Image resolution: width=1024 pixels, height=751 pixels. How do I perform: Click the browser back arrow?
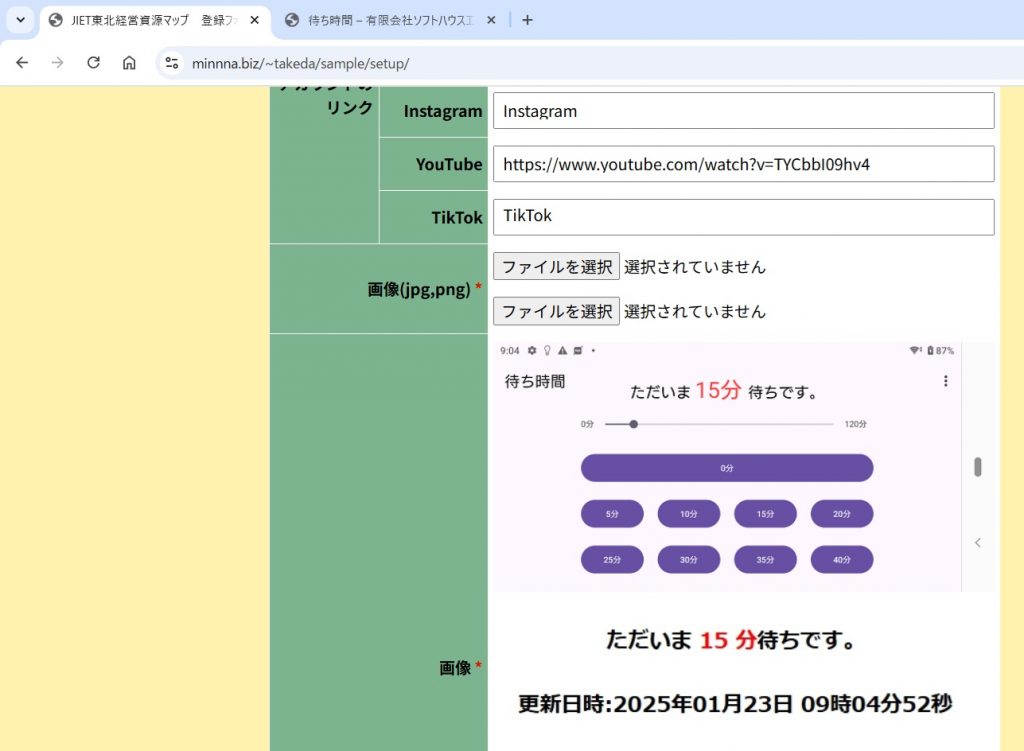tap(22, 63)
